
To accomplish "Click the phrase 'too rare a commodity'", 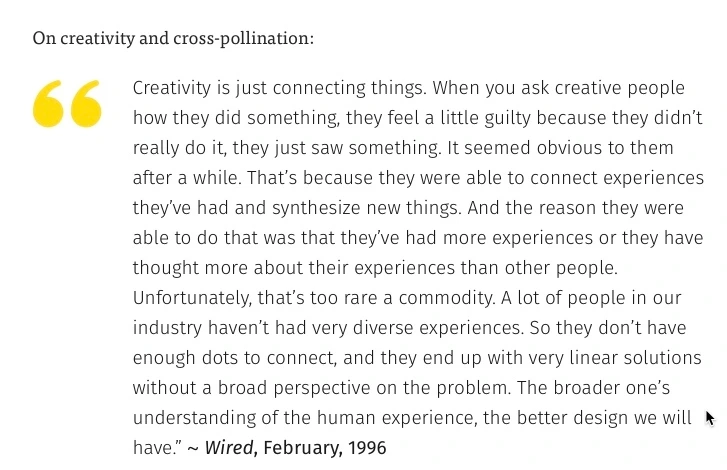I will point(402,298).
